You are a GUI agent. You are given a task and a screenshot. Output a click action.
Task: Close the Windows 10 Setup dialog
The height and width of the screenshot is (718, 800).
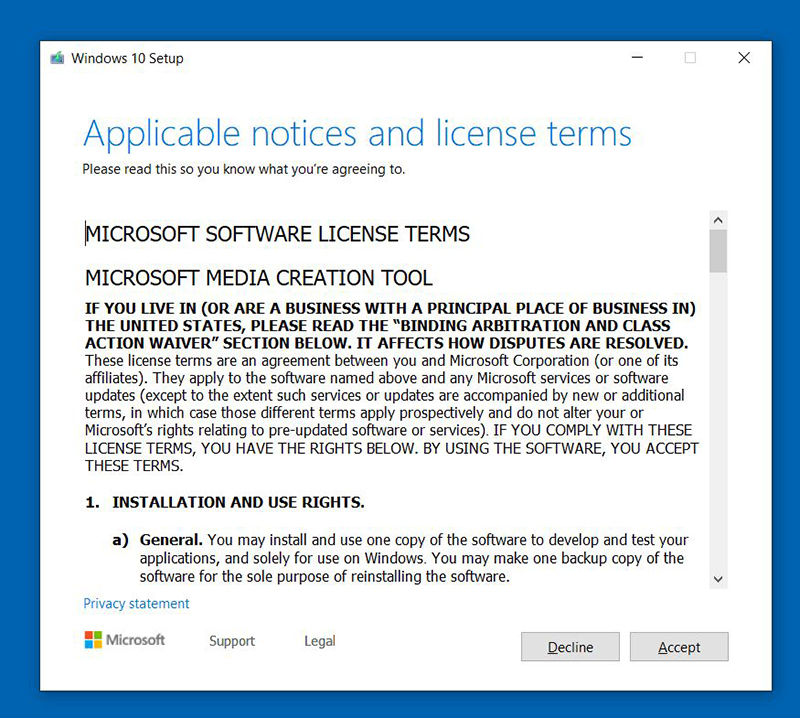(x=744, y=58)
